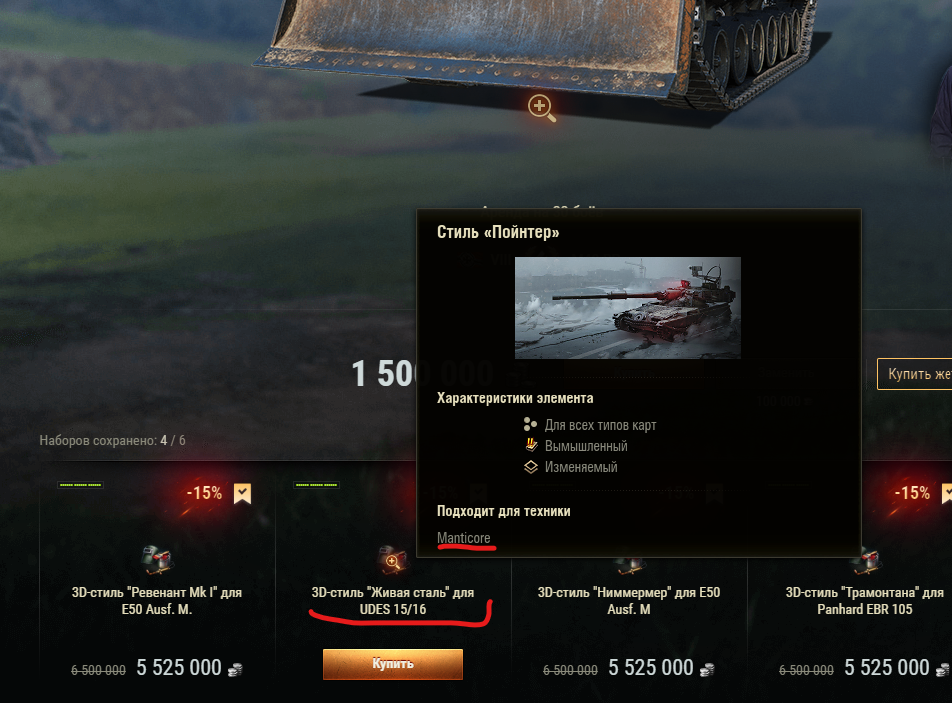Screen dimensions: 952x703
Task: Click the Наборов сохранено 4 / 6 counter
Action: pos(112,440)
